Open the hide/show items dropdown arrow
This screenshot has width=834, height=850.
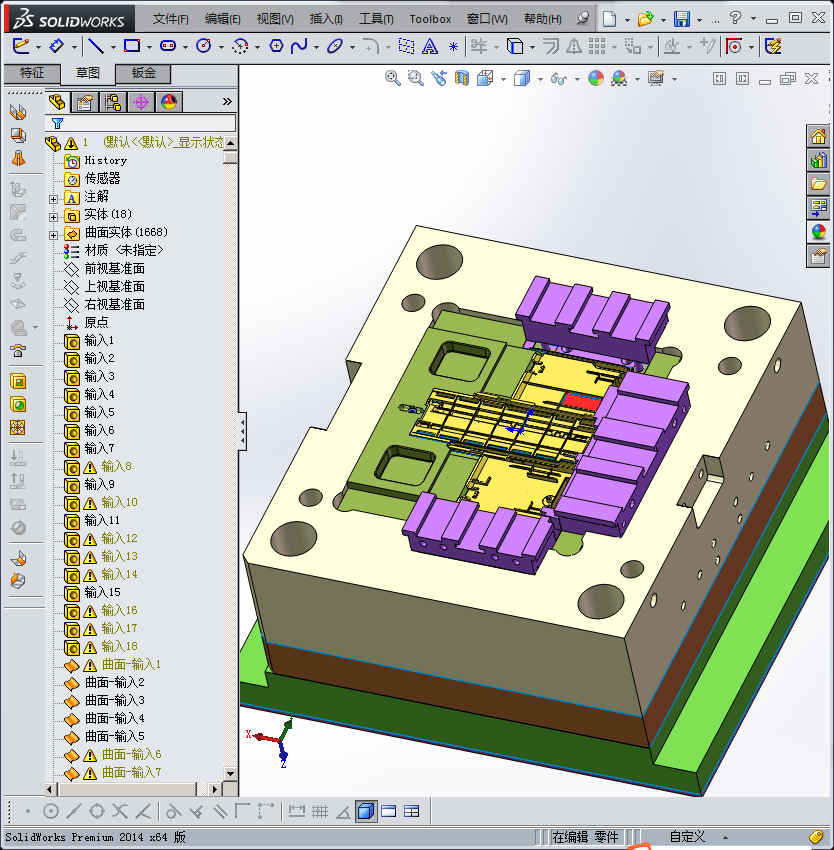click(577, 80)
